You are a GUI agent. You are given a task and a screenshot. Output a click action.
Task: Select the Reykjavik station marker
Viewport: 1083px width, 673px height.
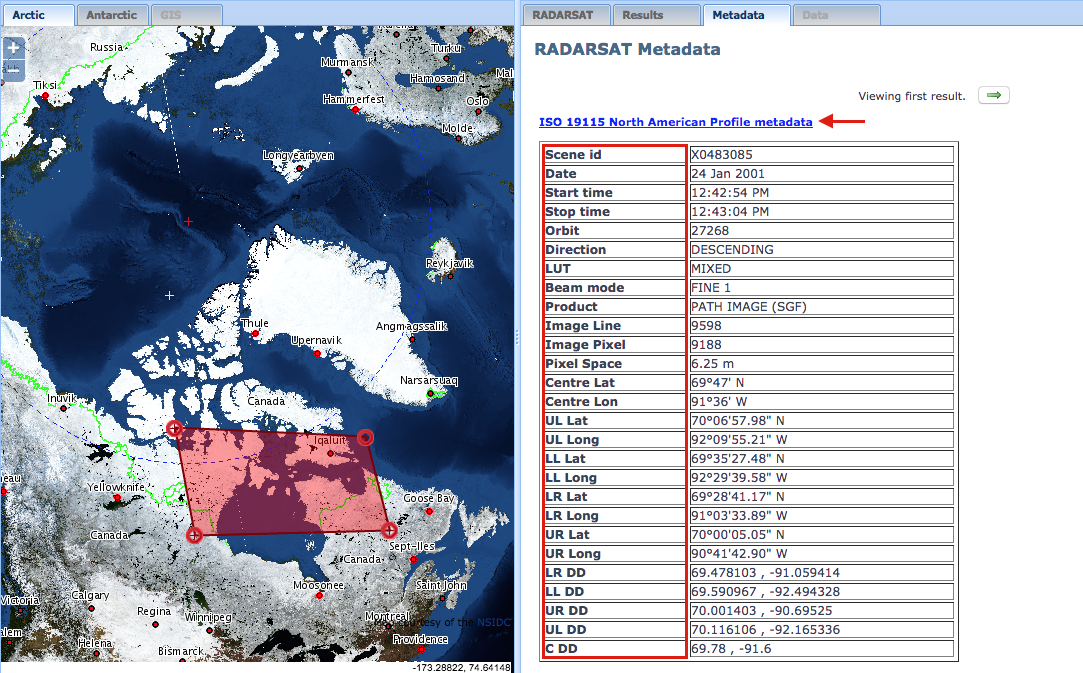tap(450, 276)
